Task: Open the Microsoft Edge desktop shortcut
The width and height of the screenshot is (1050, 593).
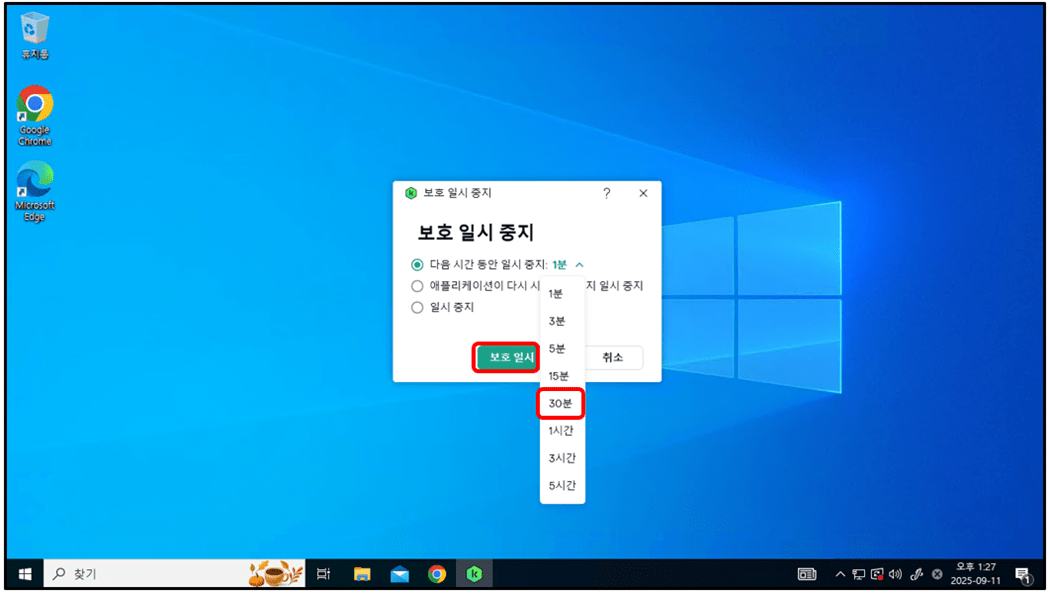Action: tap(35, 190)
